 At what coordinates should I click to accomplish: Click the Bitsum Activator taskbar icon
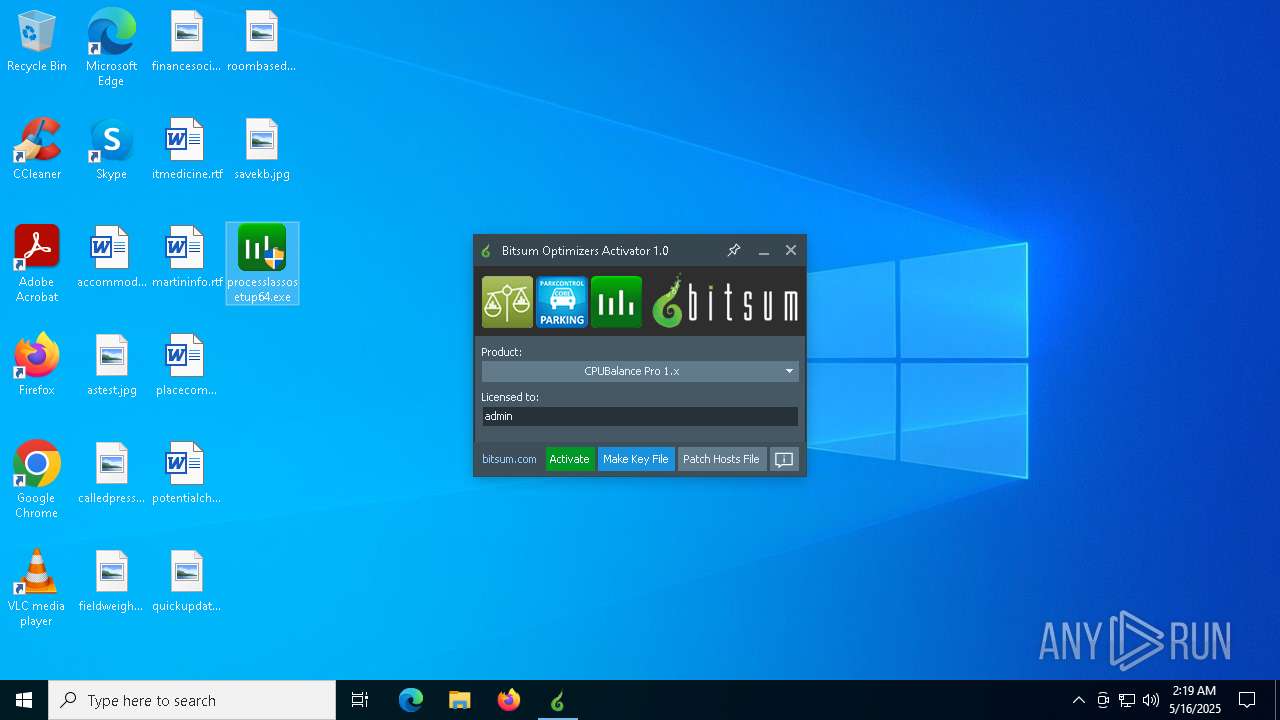(557, 700)
